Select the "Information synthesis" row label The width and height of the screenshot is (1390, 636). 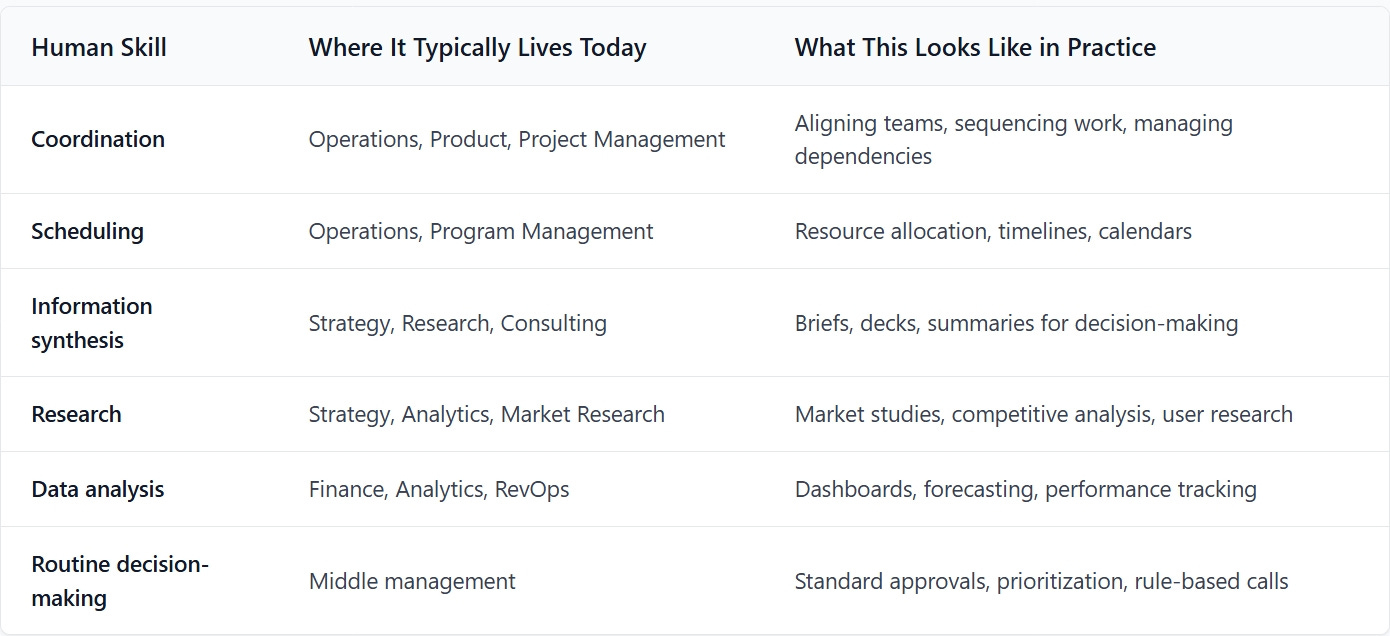(x=92, y=323)
